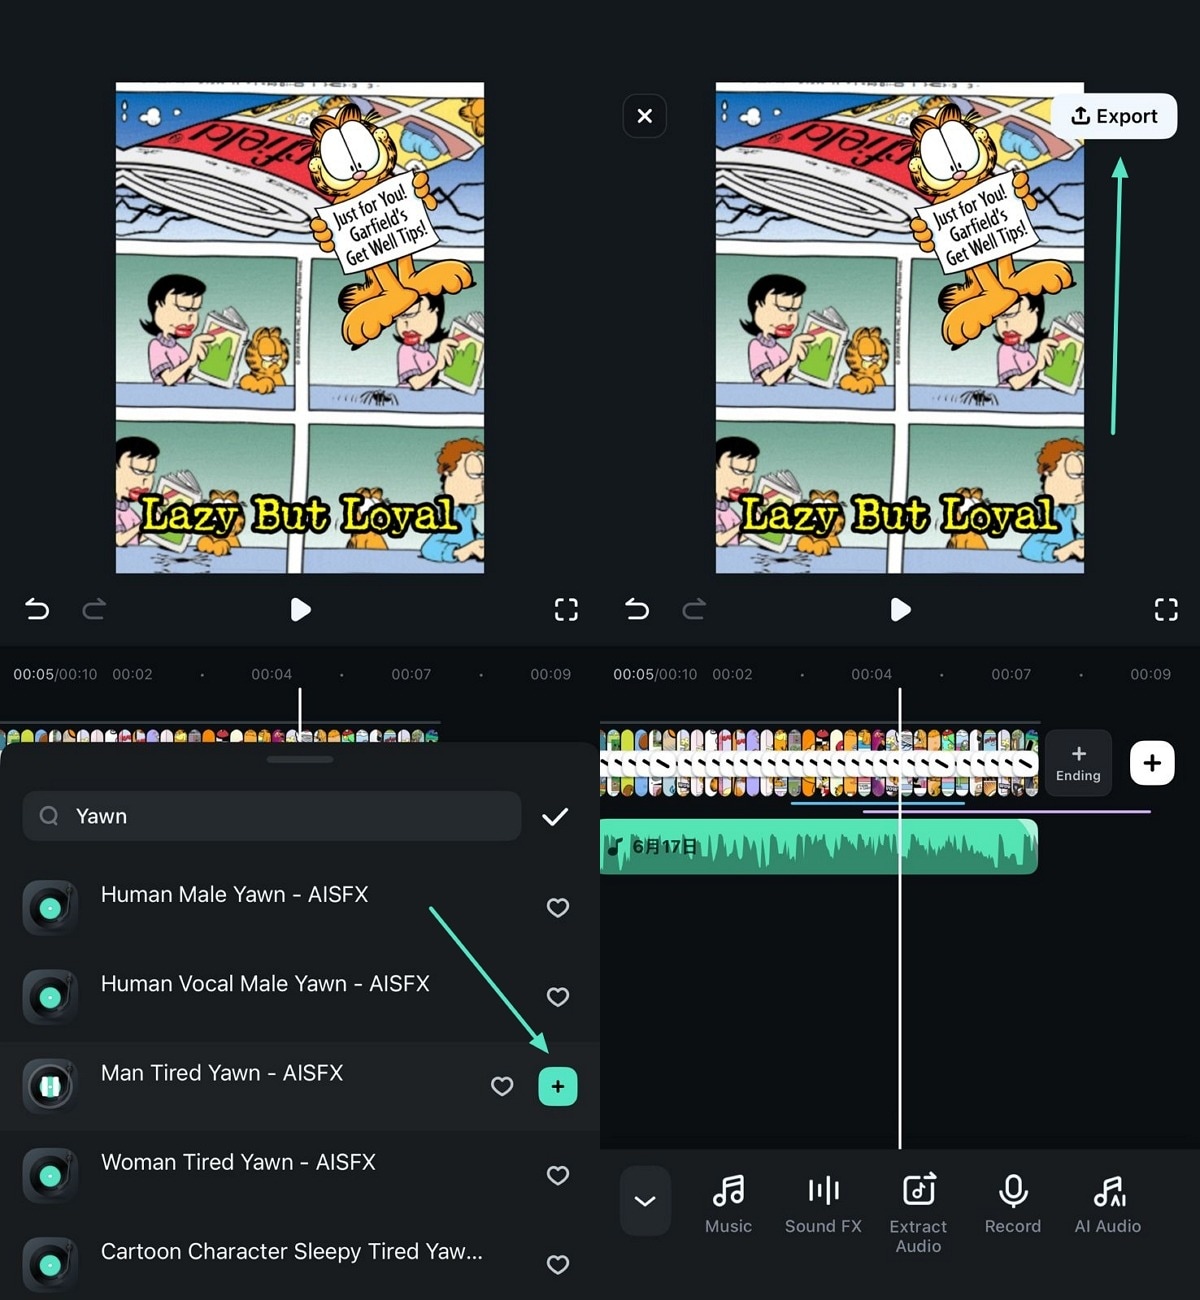Play the preview in the sound search screen
Viewport: 1200px width, 1300px height.
(300, 609)
